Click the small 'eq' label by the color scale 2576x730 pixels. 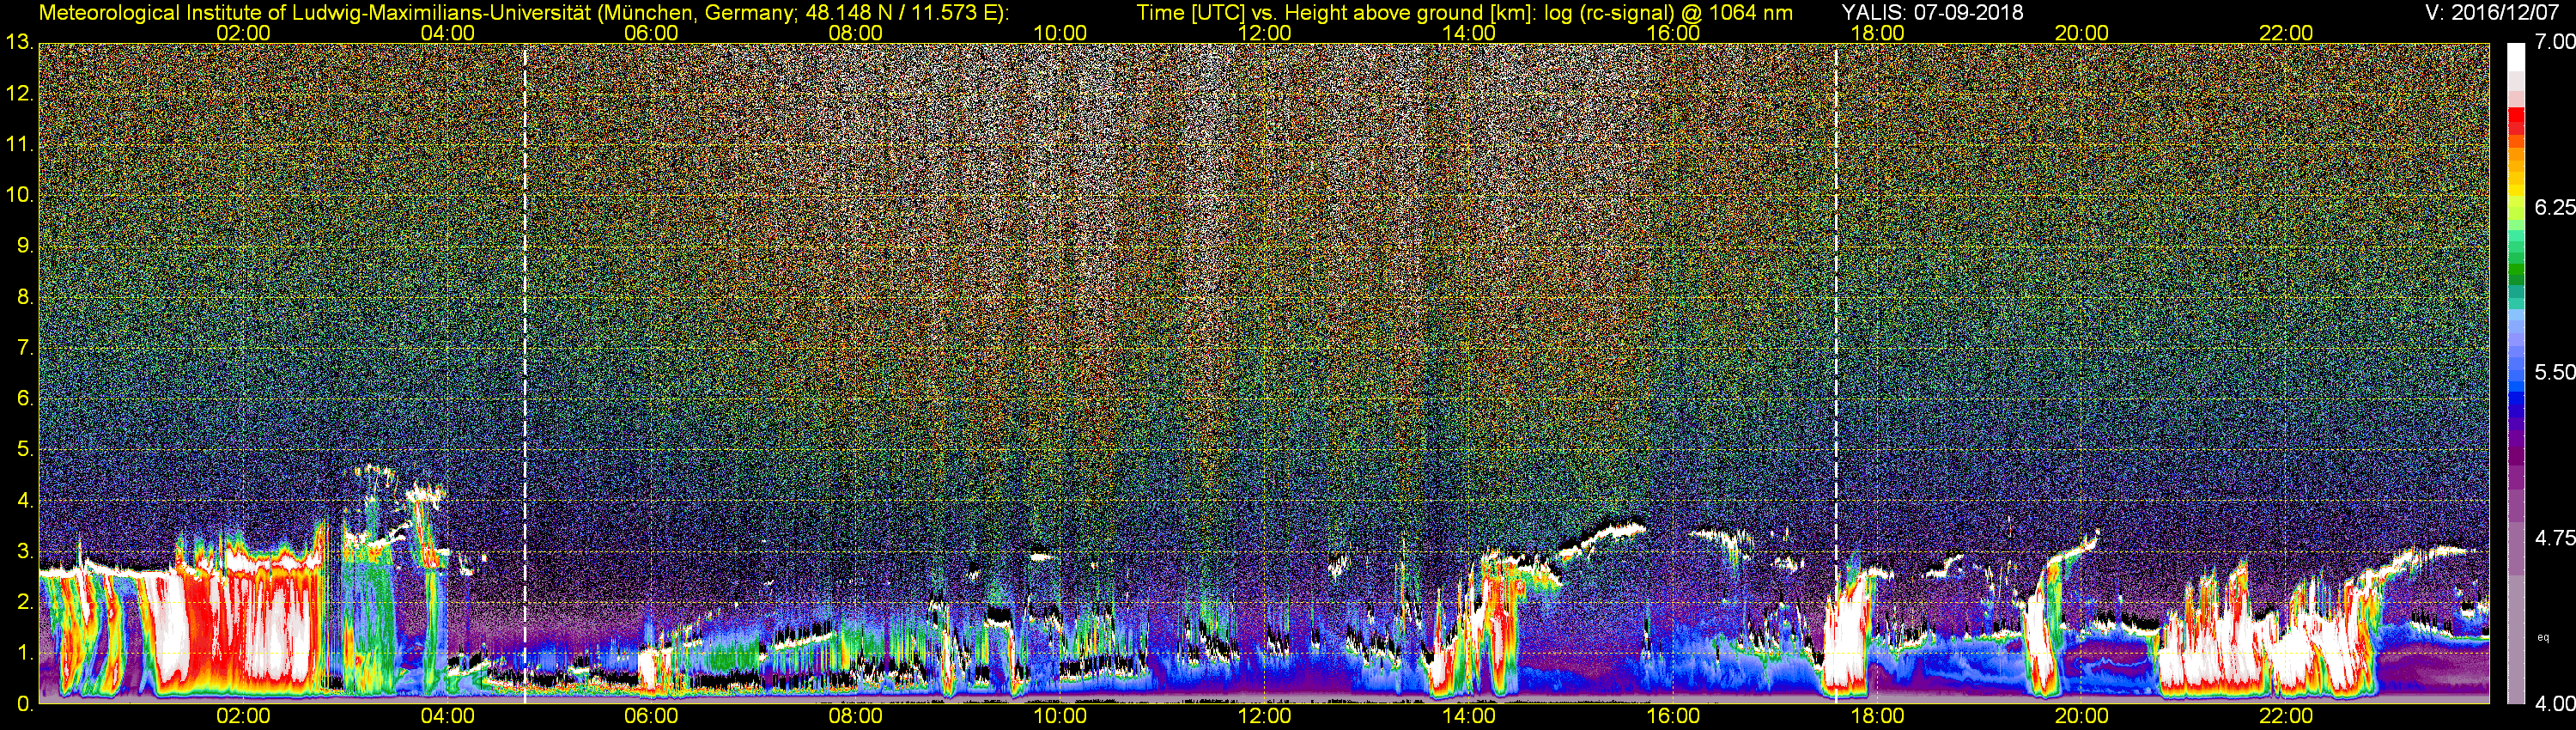[2544, 637]
